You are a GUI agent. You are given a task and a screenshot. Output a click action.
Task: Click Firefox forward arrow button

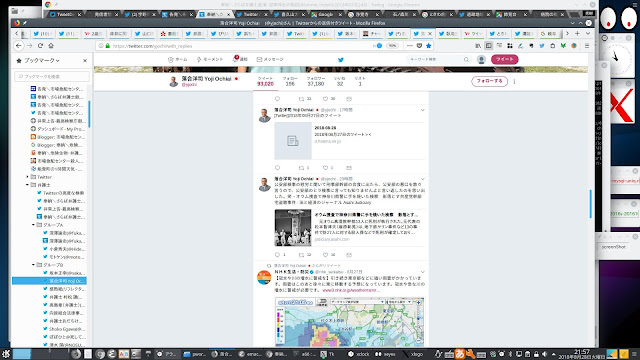pos(29,46)
